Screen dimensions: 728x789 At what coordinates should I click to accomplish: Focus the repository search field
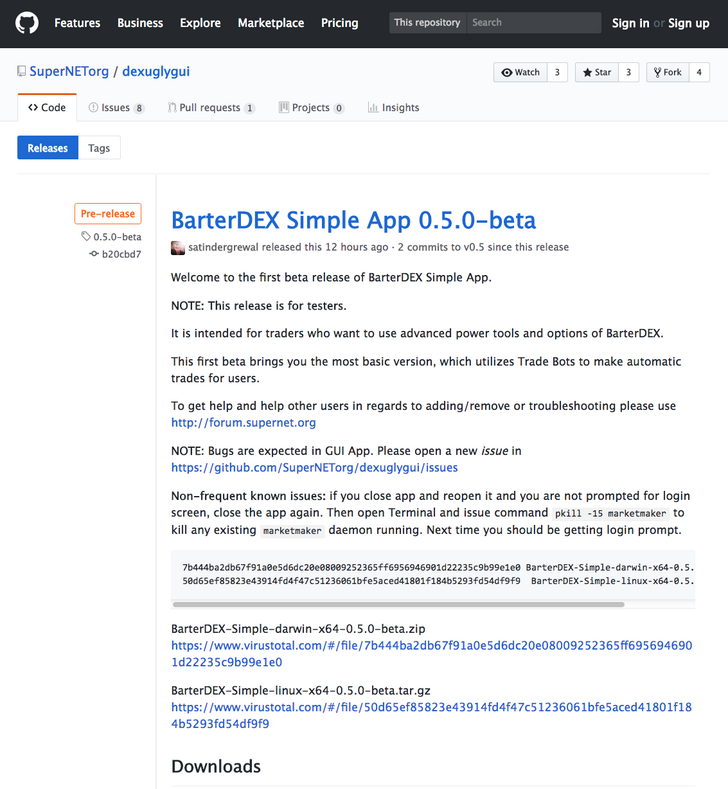534,23
